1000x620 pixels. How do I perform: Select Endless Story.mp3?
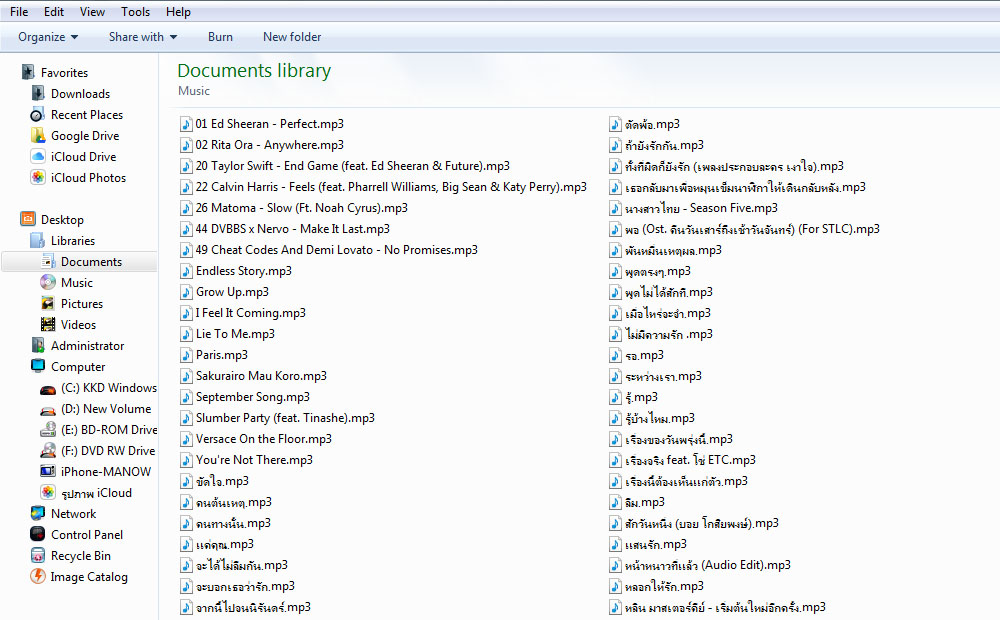pyautogui.click(x=236, y=271)
